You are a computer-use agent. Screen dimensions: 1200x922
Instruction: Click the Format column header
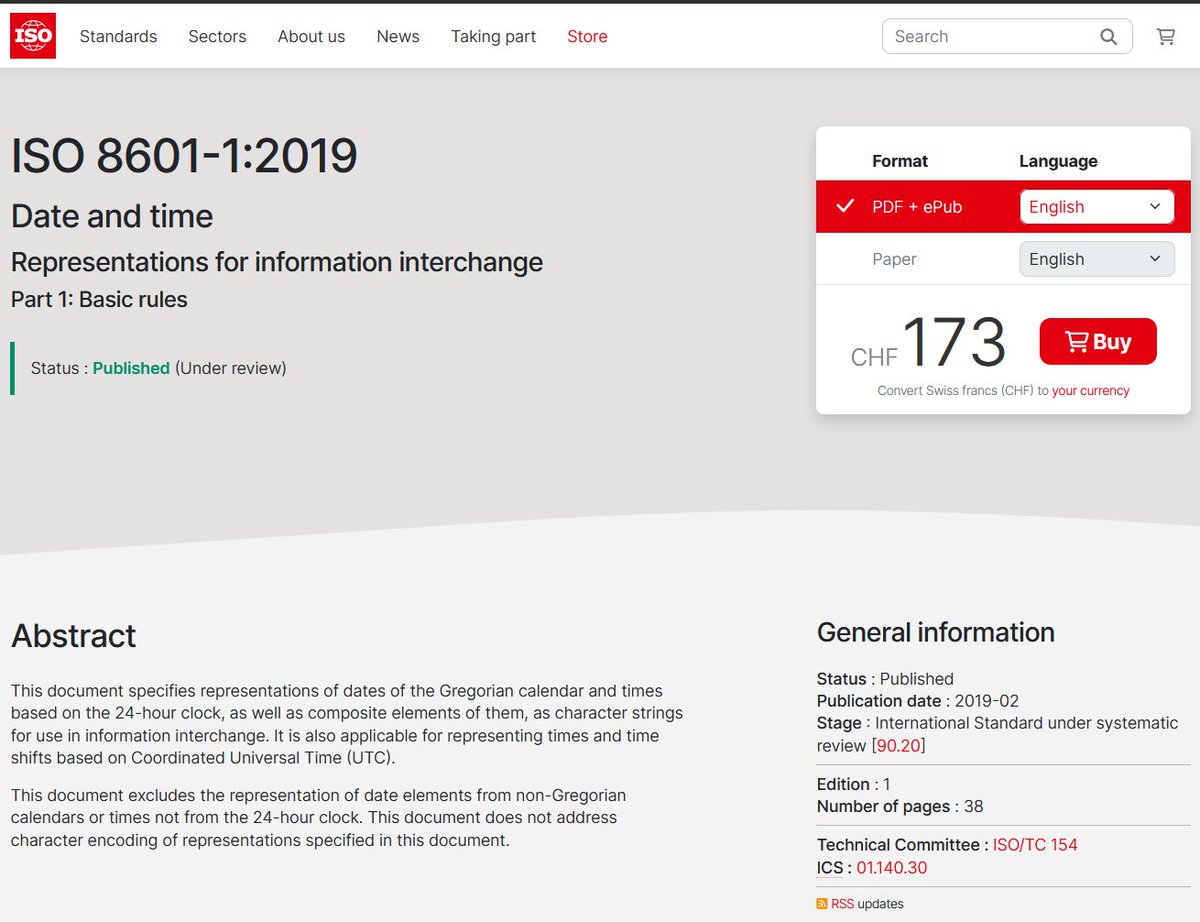900,161
